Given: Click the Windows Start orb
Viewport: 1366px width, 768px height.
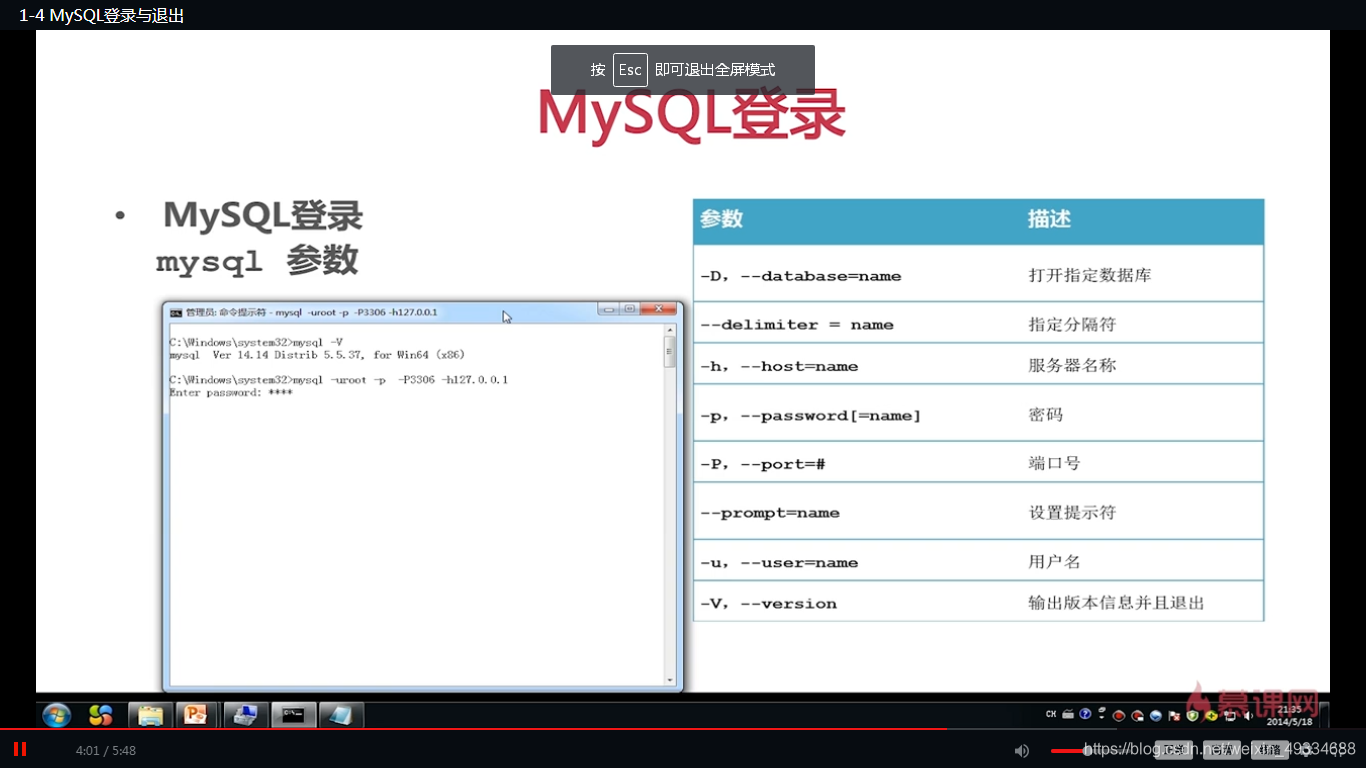Looking at the screenshot, I should (57, 715).
